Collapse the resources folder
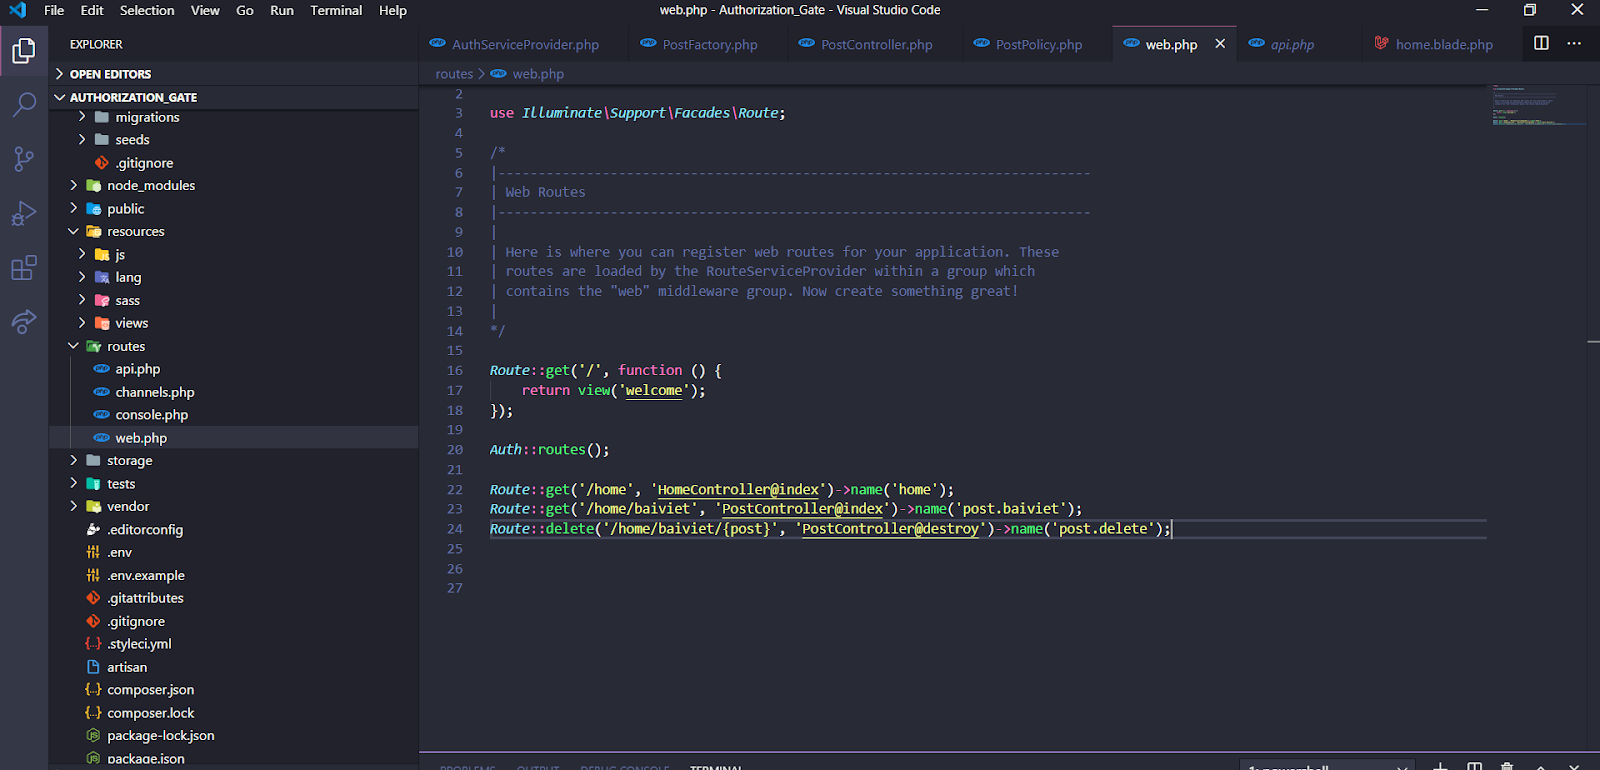The height and width of the screenshot is (770, 1600). click(x=74, y=231)
